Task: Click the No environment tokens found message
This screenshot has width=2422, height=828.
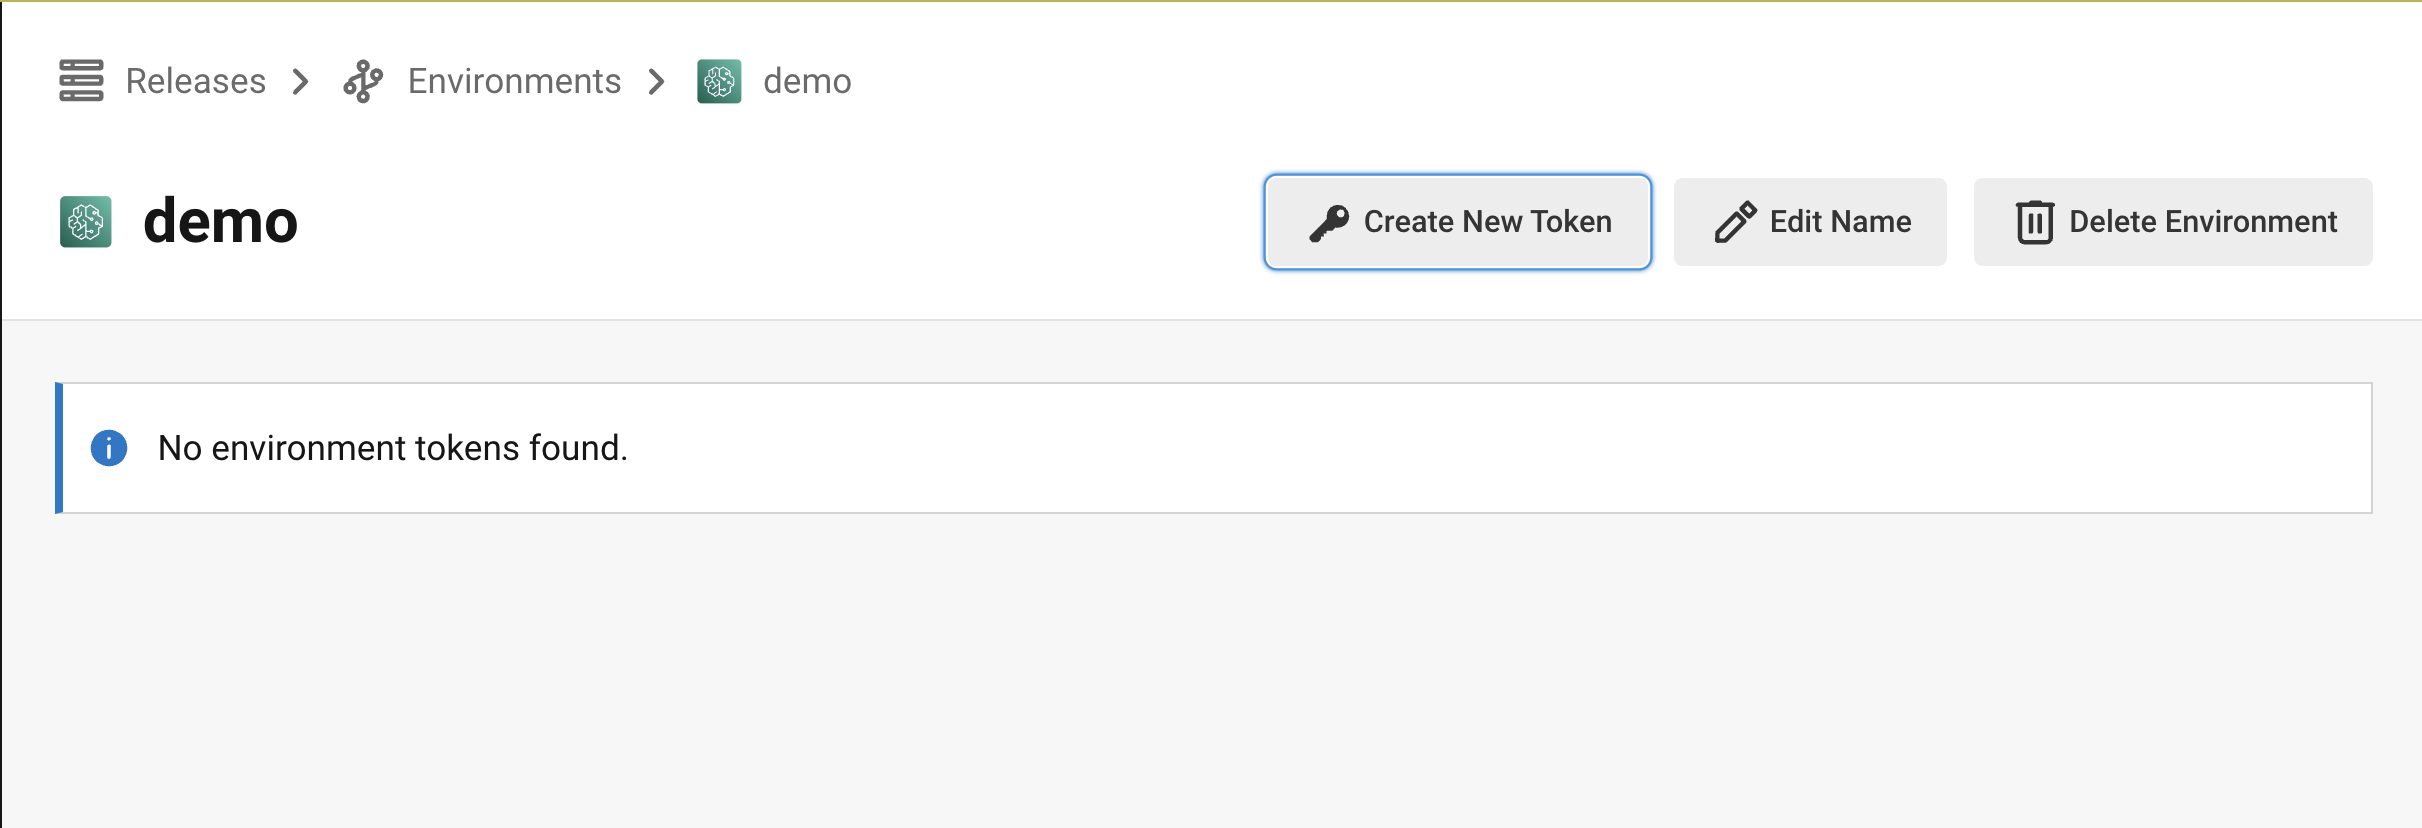Action: [393, 447]
